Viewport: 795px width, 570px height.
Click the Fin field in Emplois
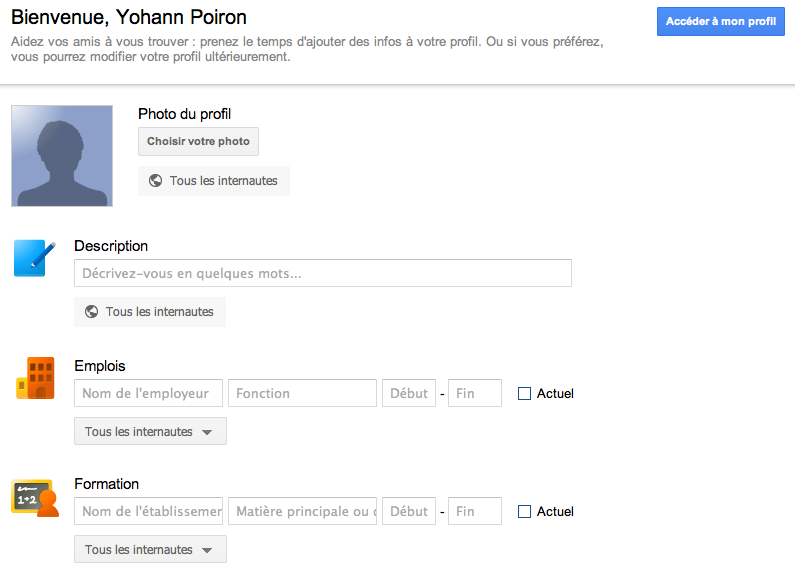[475, 394]
